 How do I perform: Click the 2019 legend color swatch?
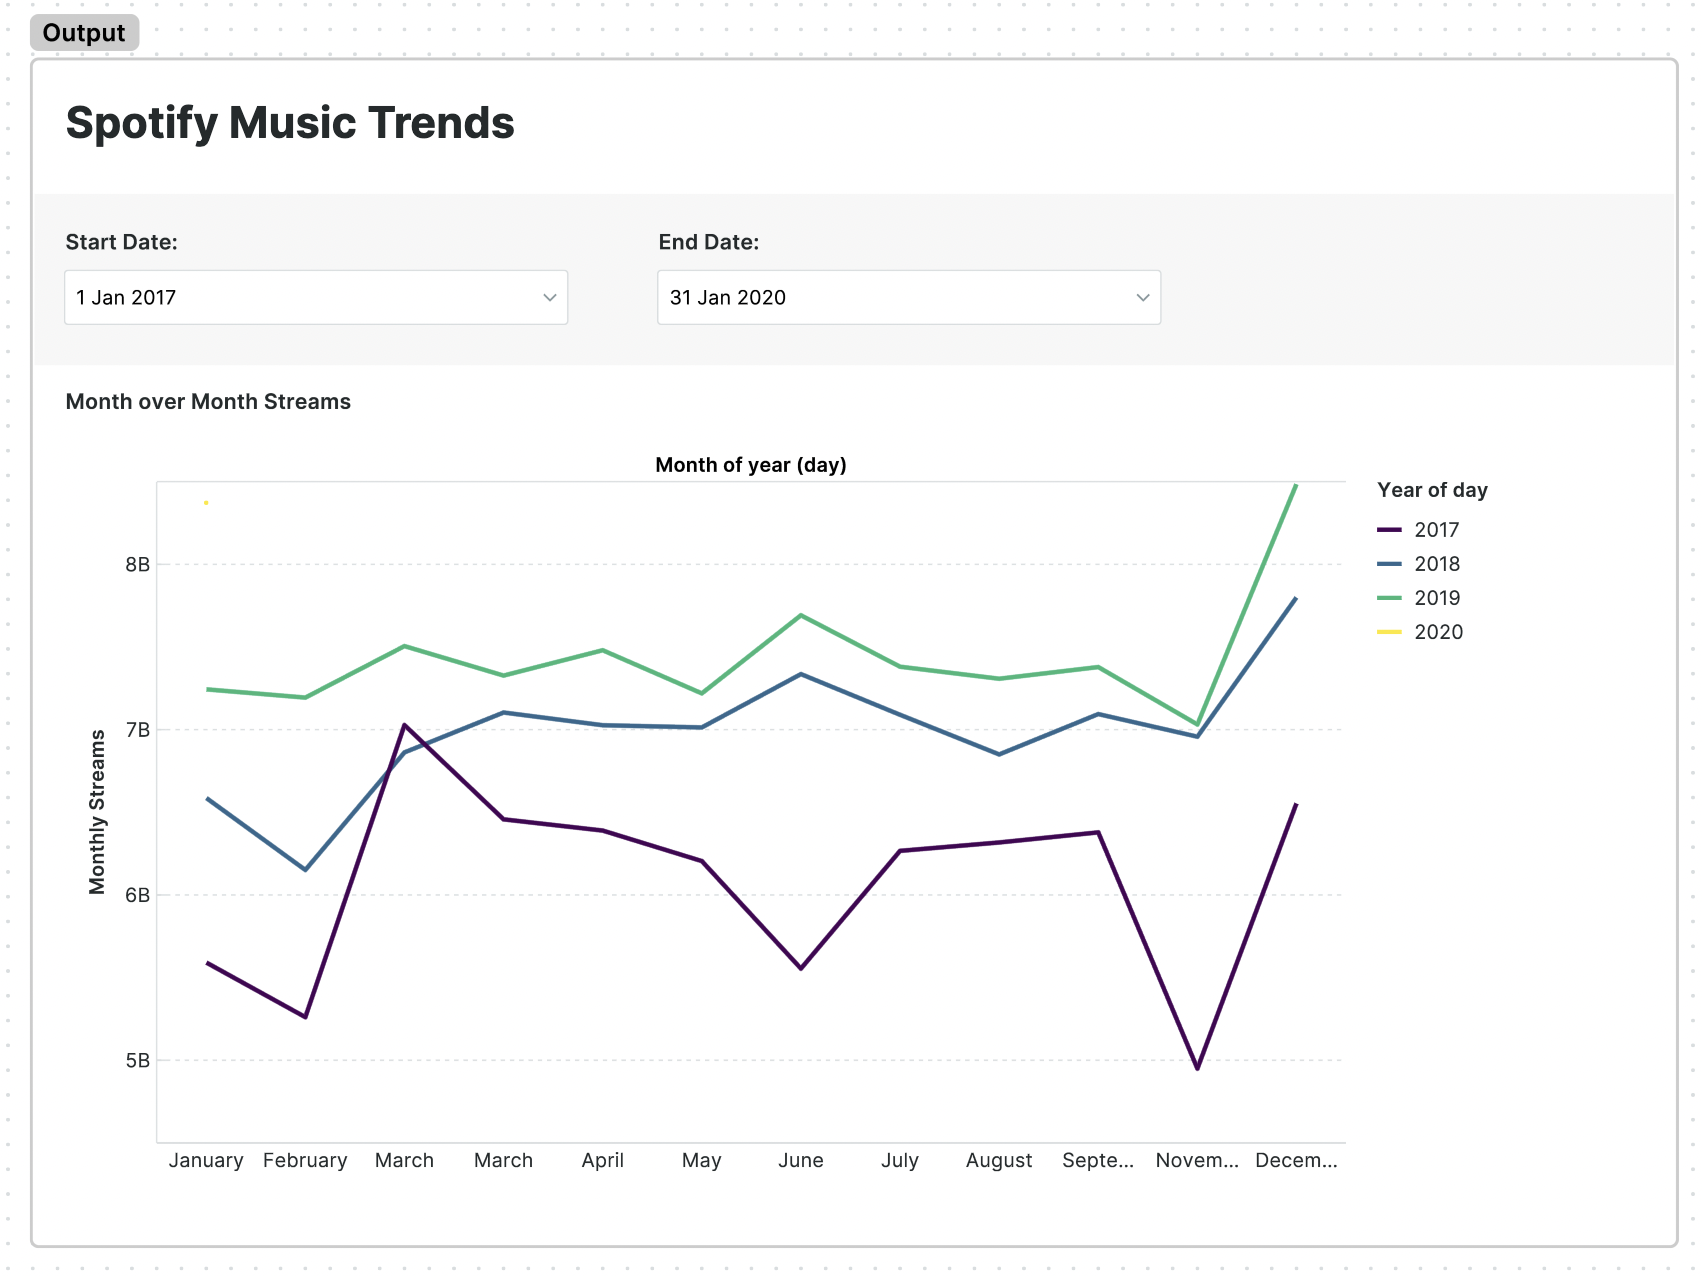click(x=1389, y=598)
